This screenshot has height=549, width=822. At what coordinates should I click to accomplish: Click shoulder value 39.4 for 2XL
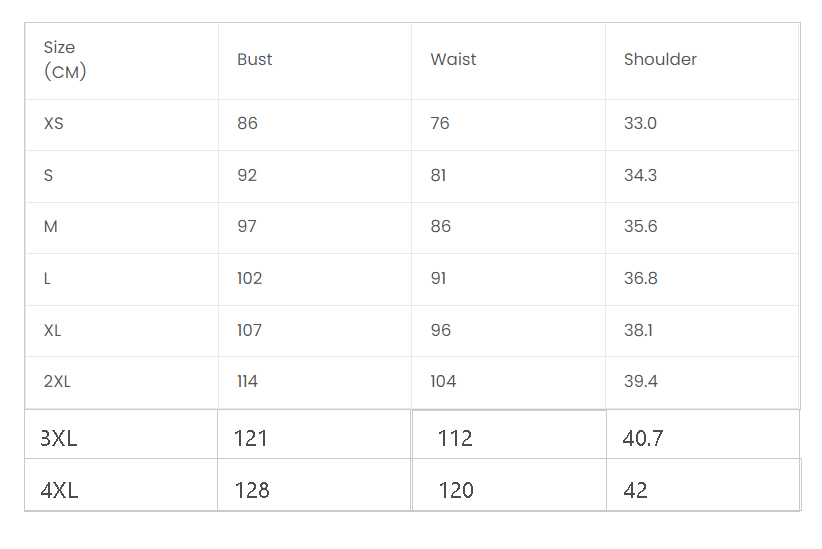click(640, 382)
